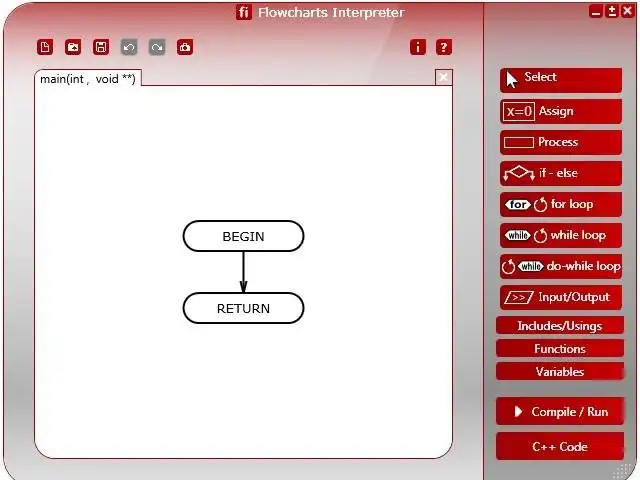Image resolution: width=640 pixels, height=480 pixels.
Task: Maximize the window using the ± button
Action: 611,11
